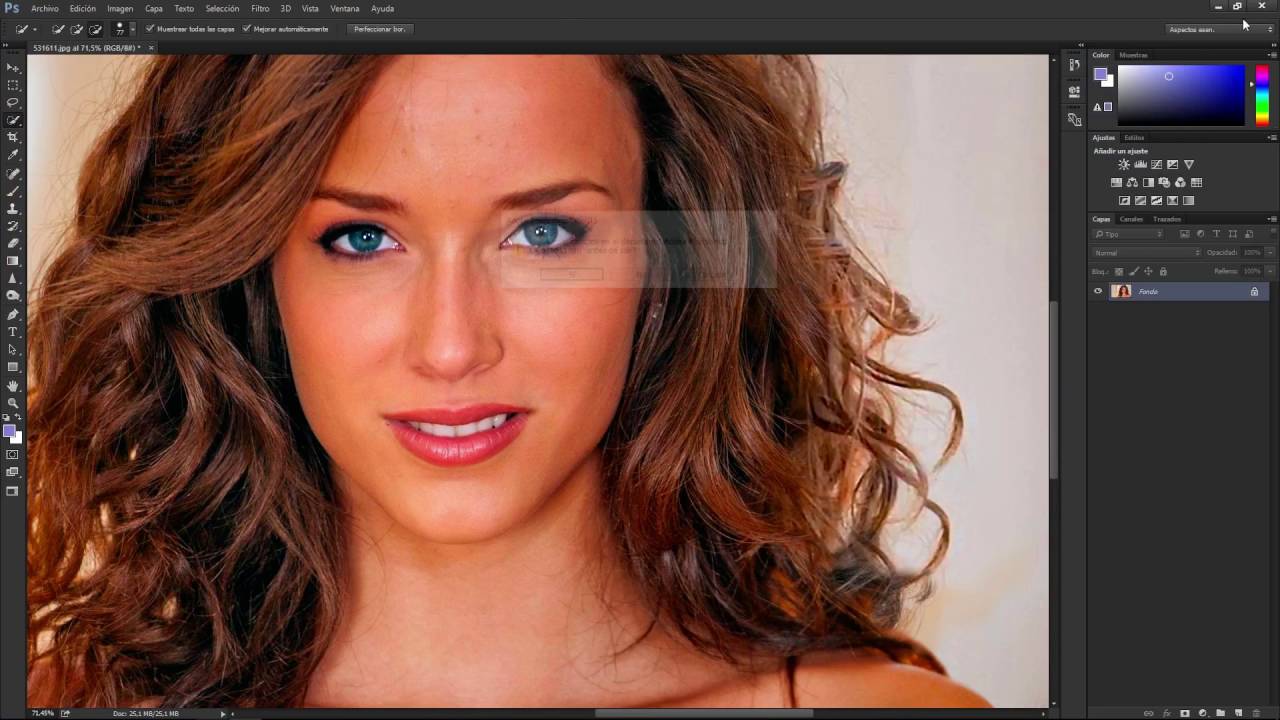Click the foreground color swatch in Color panel
The width and height of the screenshot is (1280, 720).
point(1100,74)
